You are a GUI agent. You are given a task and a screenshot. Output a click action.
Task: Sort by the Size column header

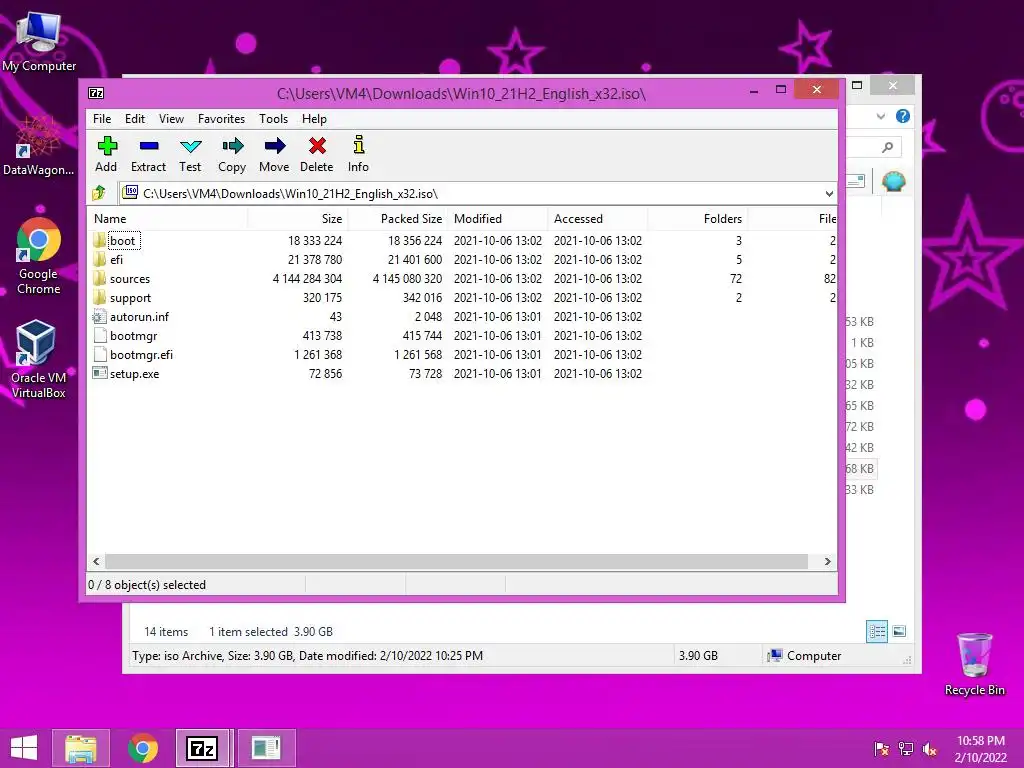298,219
